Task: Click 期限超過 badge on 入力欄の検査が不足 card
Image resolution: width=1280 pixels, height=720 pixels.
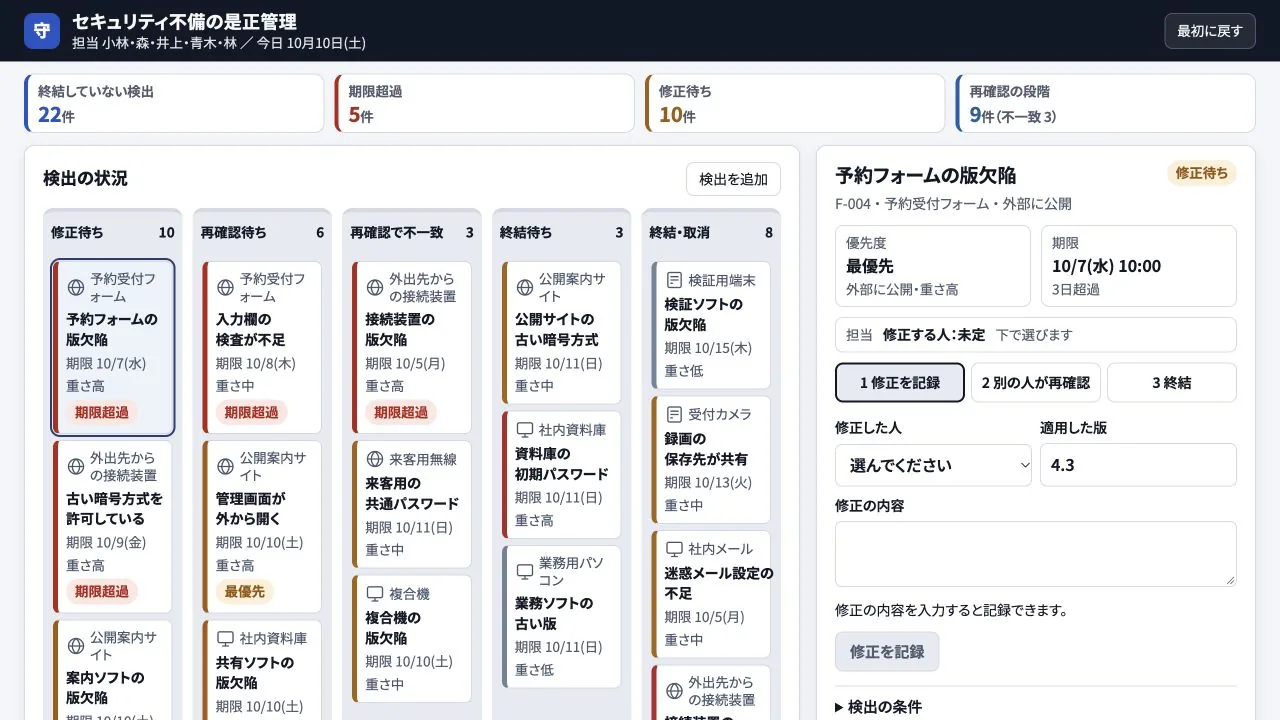Action: pos(252,412)
